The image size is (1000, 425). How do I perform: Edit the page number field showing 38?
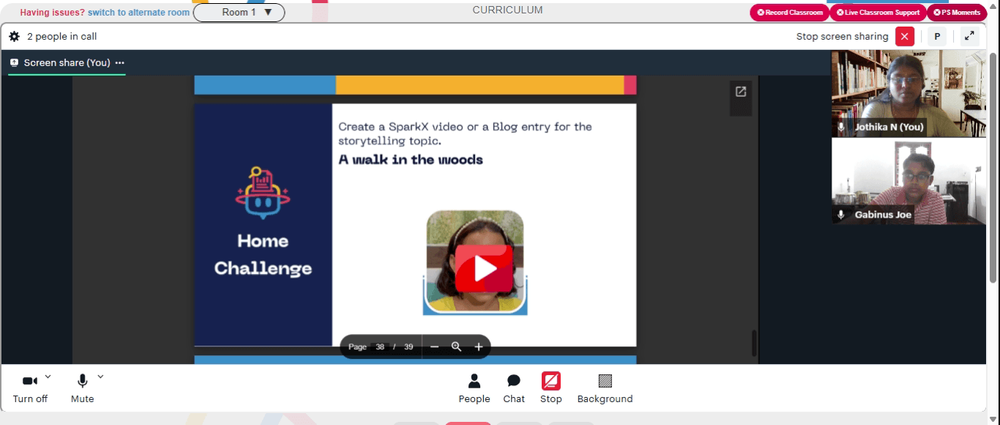(x=380, y=347)
